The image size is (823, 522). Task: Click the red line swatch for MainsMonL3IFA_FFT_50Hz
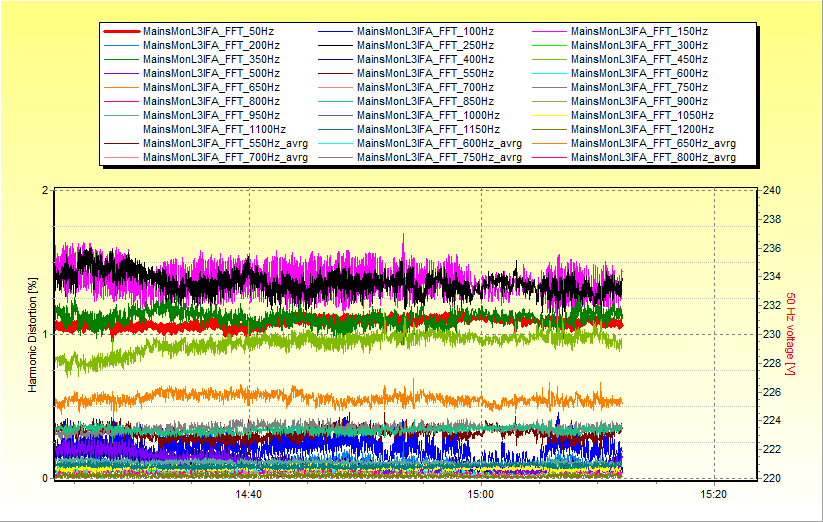tap(121, 31)
